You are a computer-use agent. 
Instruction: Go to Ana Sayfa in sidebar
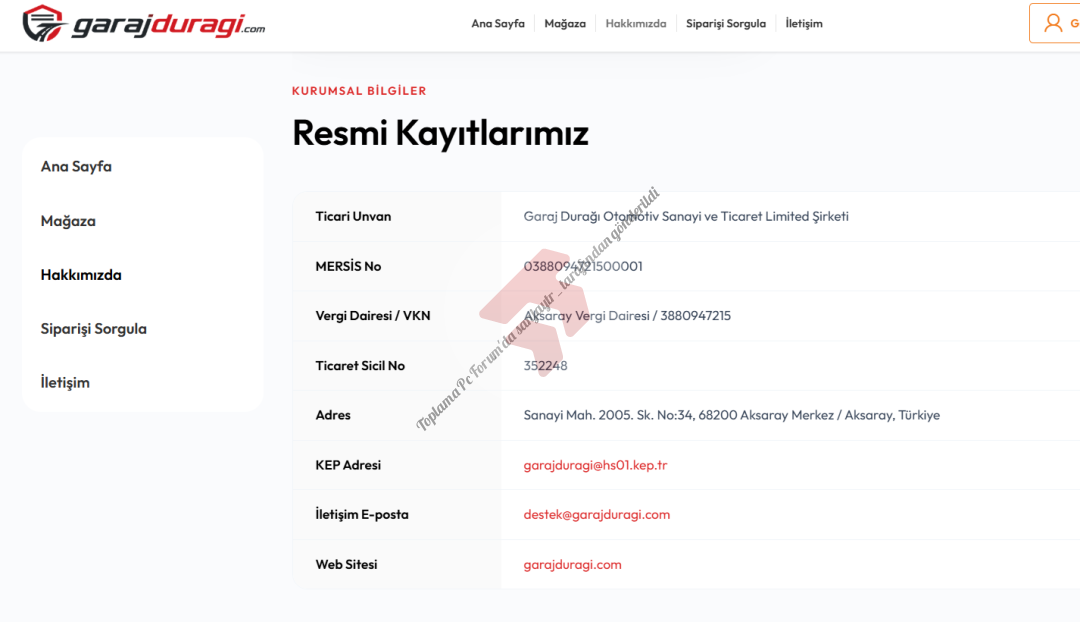[76, 166]
